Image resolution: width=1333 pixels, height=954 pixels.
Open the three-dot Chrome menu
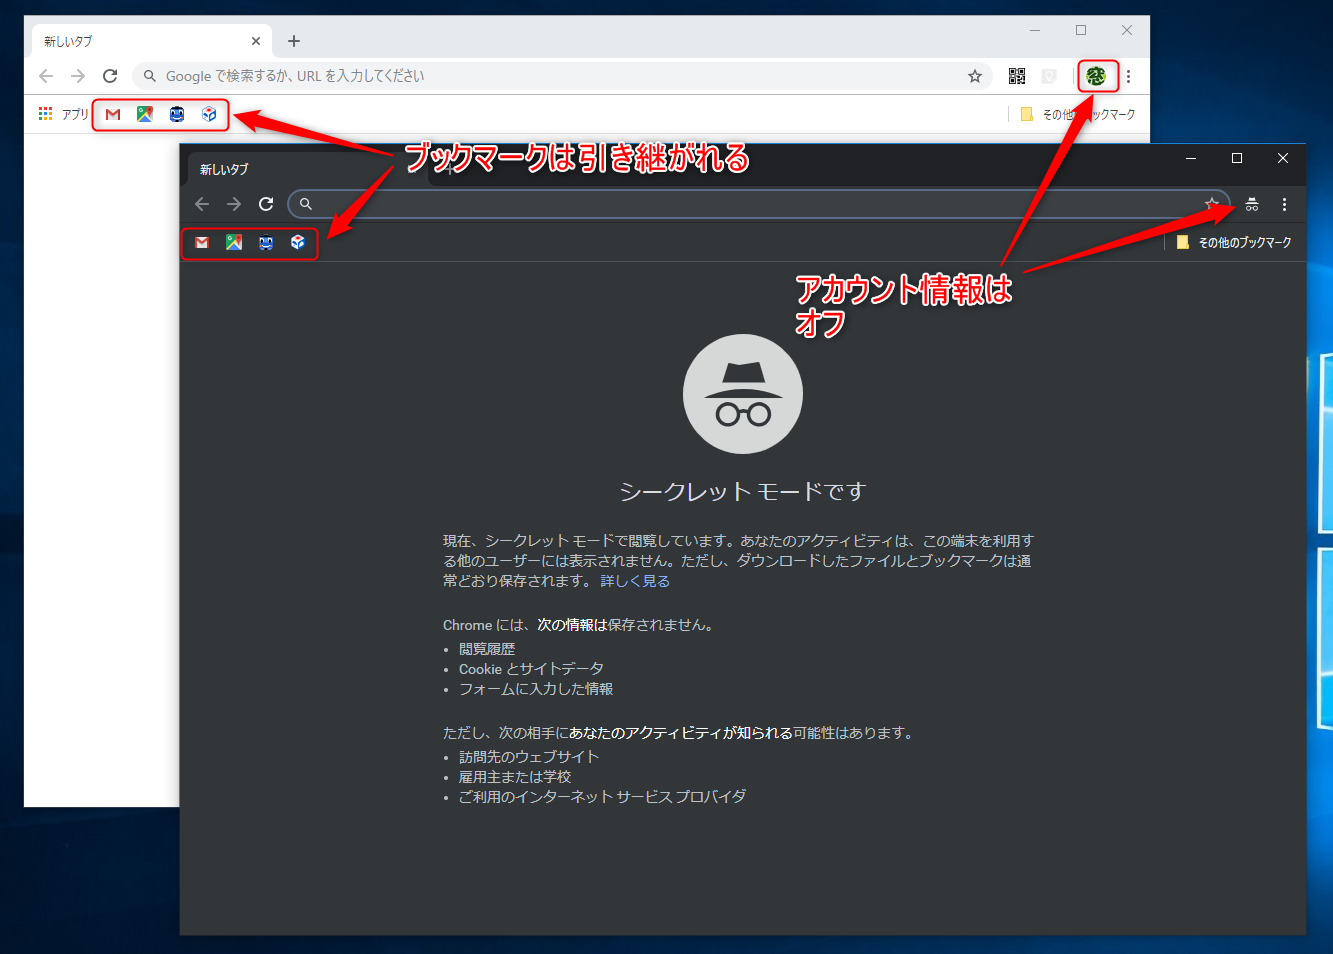[1128, 76]
